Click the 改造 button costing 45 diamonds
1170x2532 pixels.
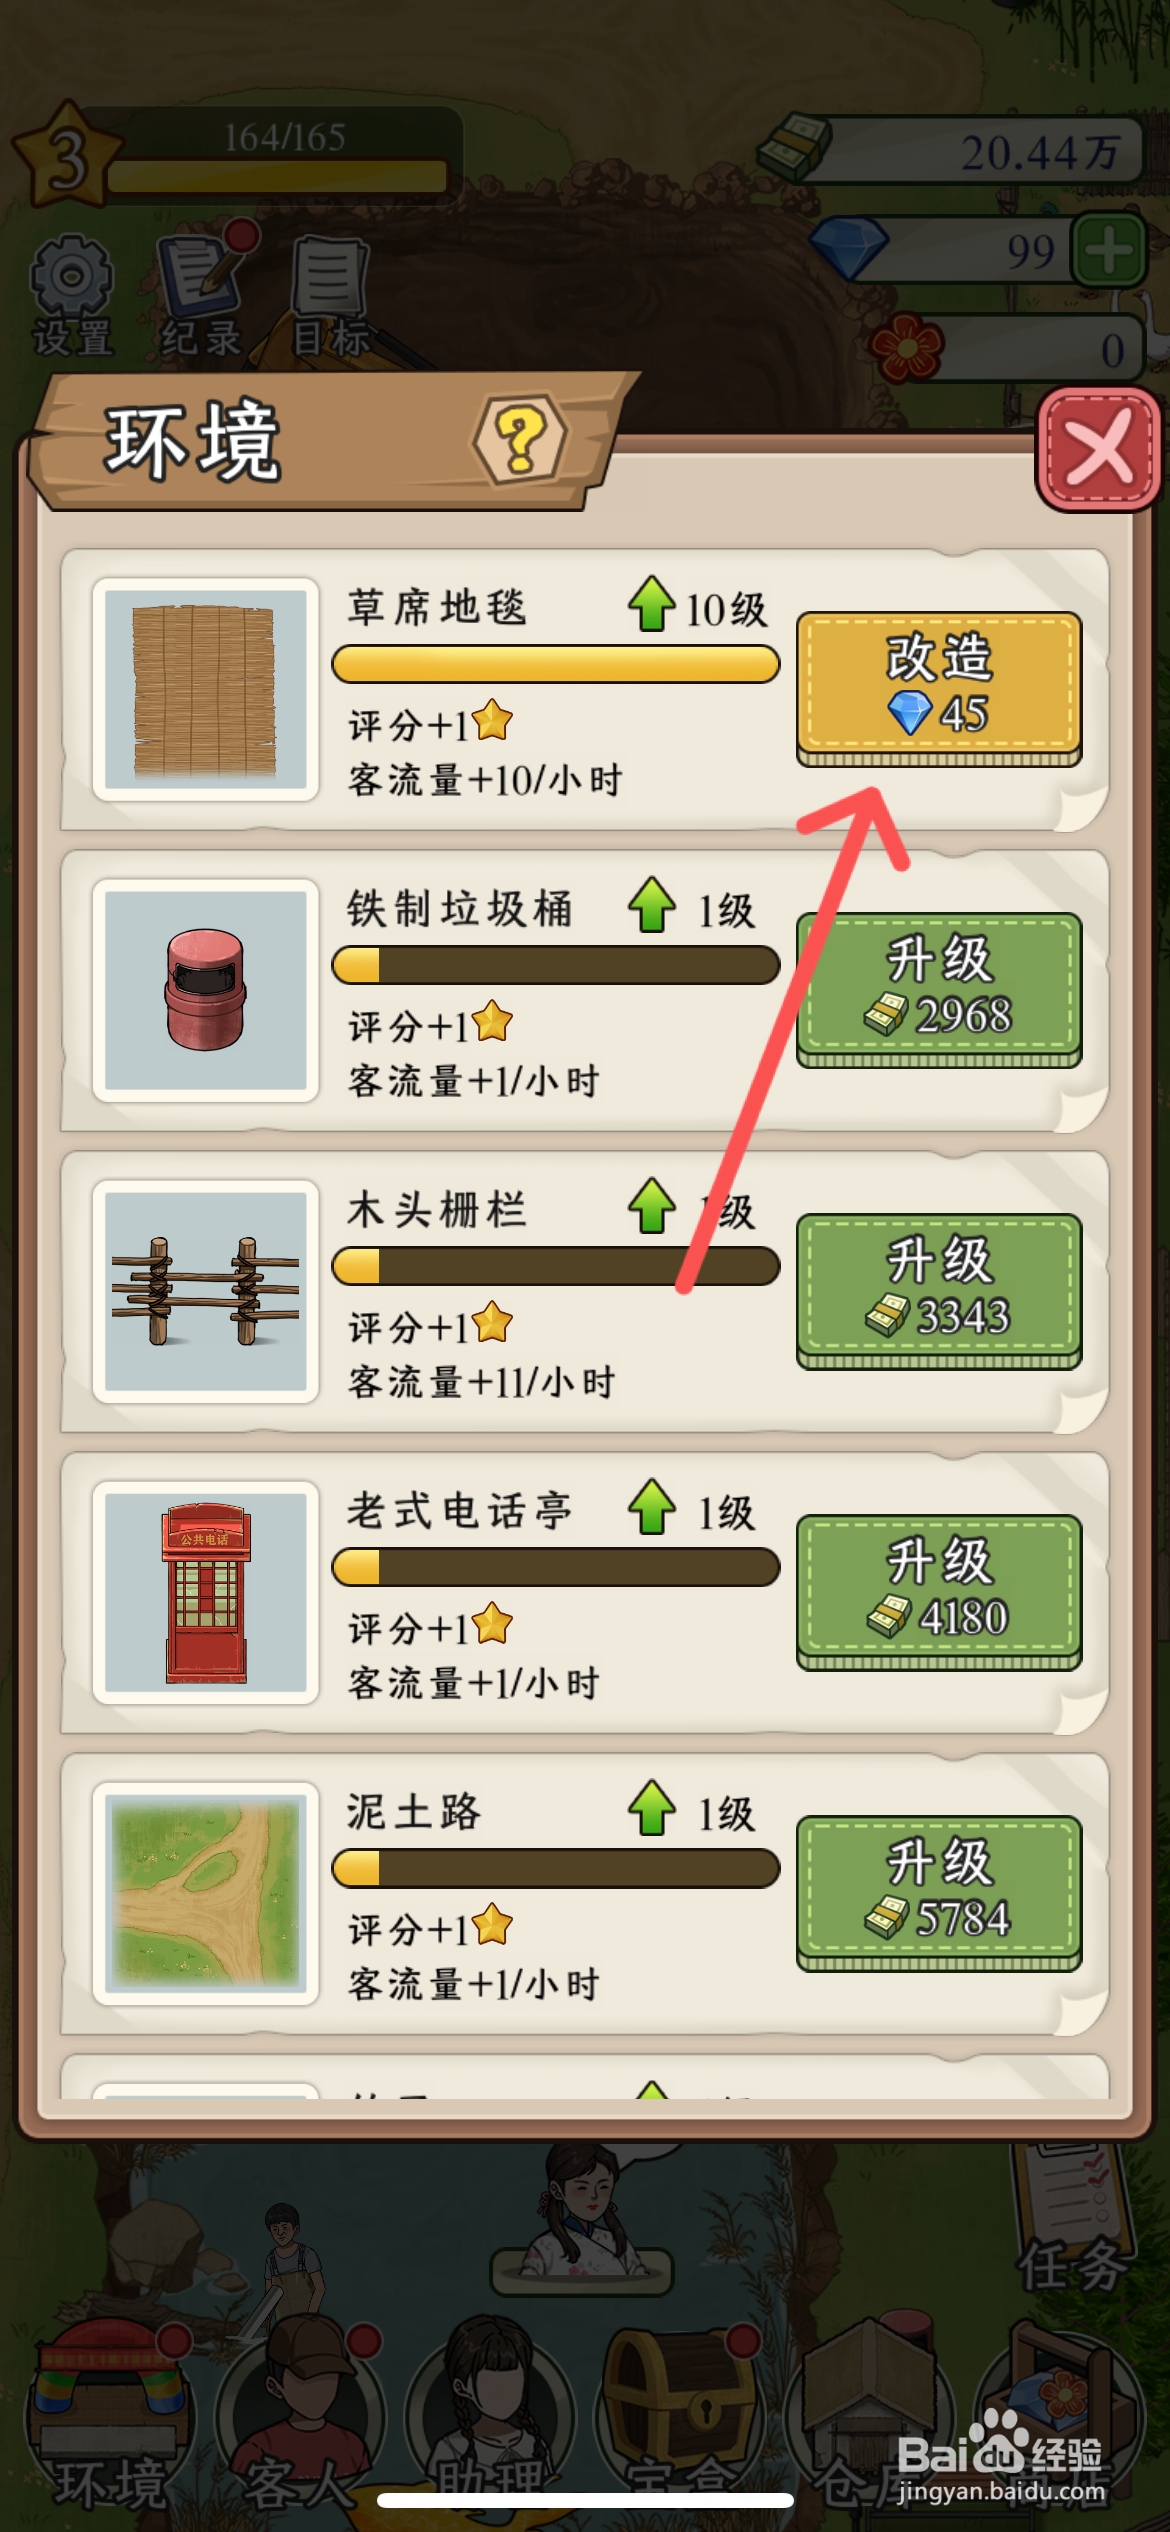pyautogui.click(x=938, y=688)
